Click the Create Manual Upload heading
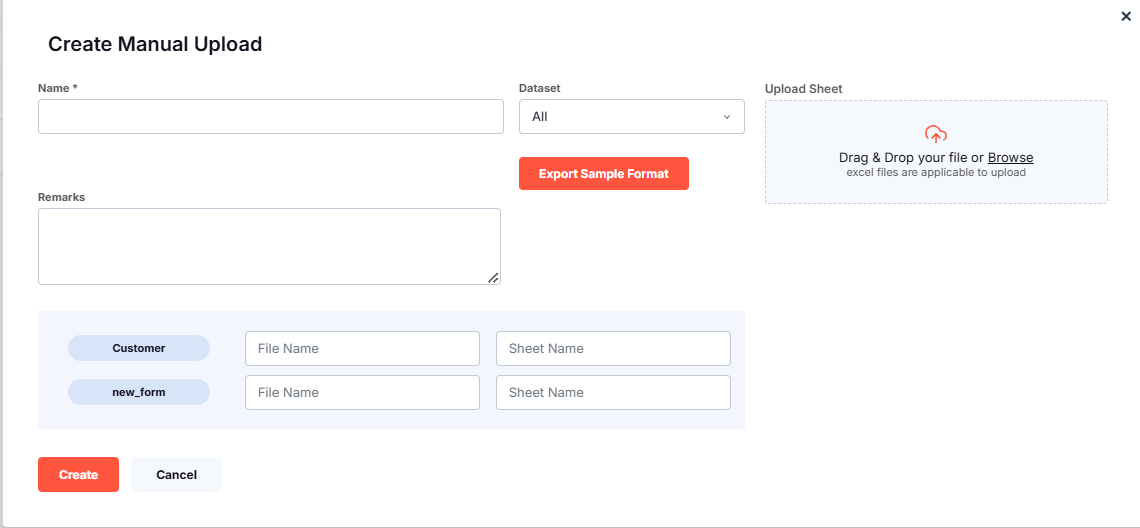 click(x=155, y=44)
